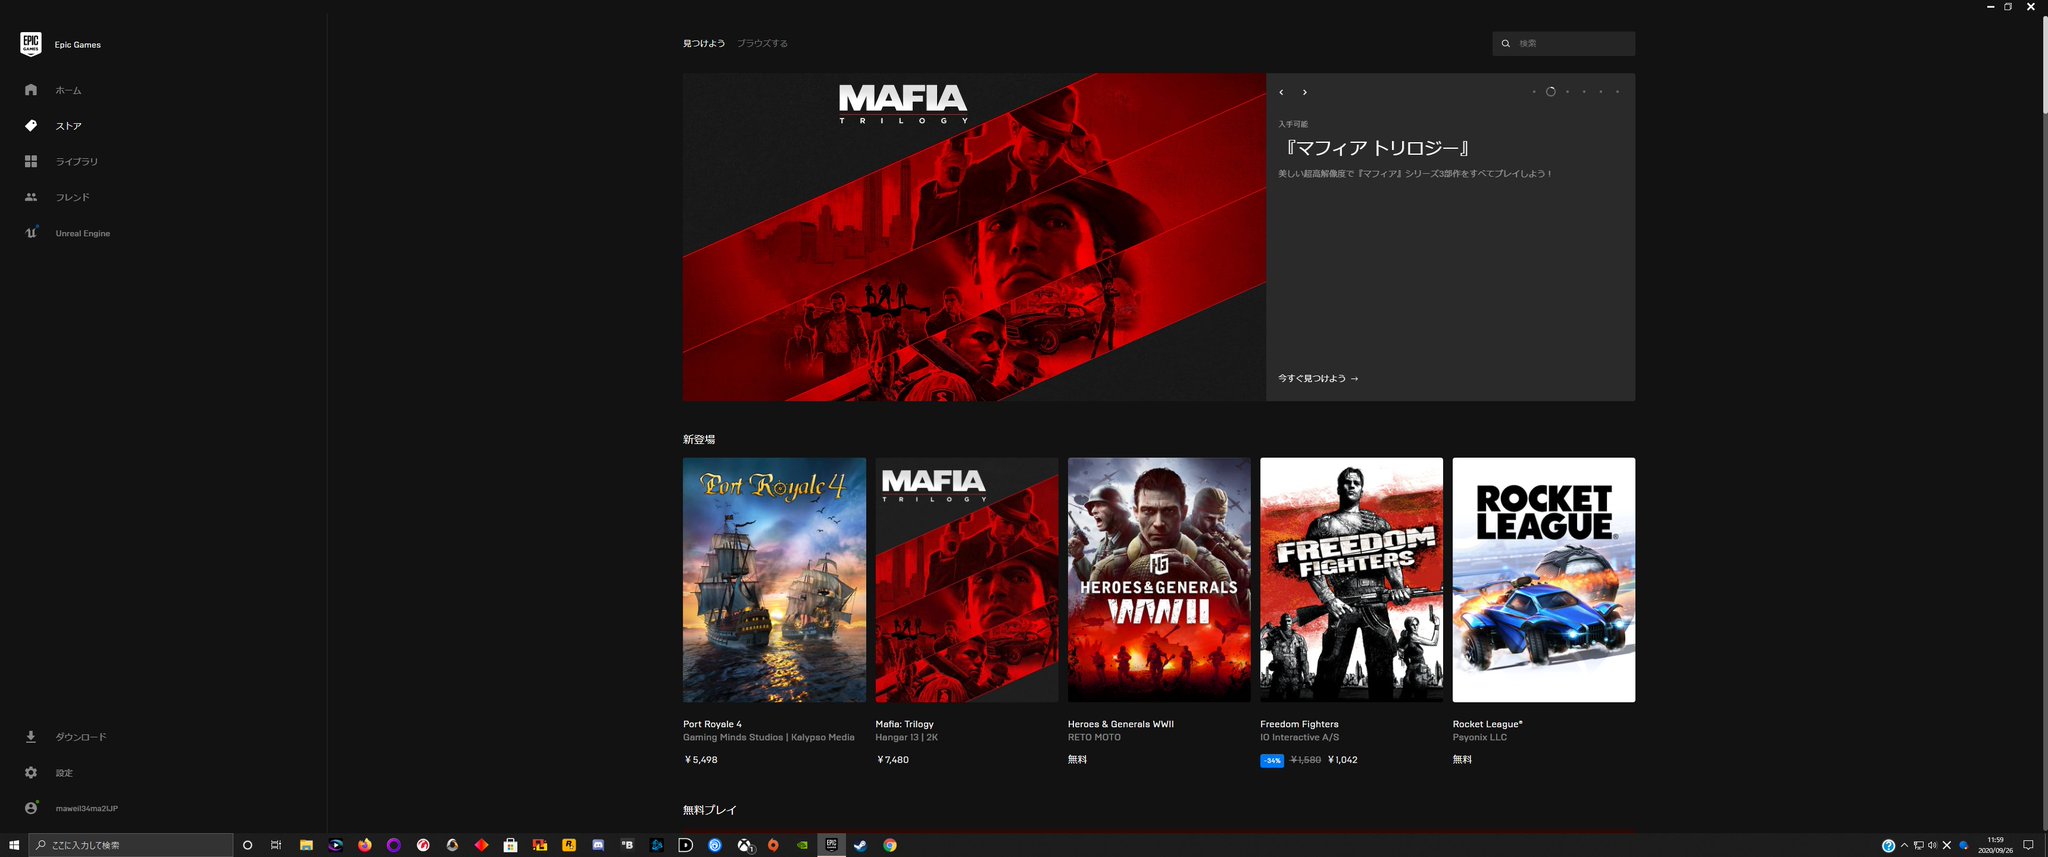This screenshot has height=857, width=2048.
Task: Go to next carousel slide with right chevron
Action: coord(1304,92)
